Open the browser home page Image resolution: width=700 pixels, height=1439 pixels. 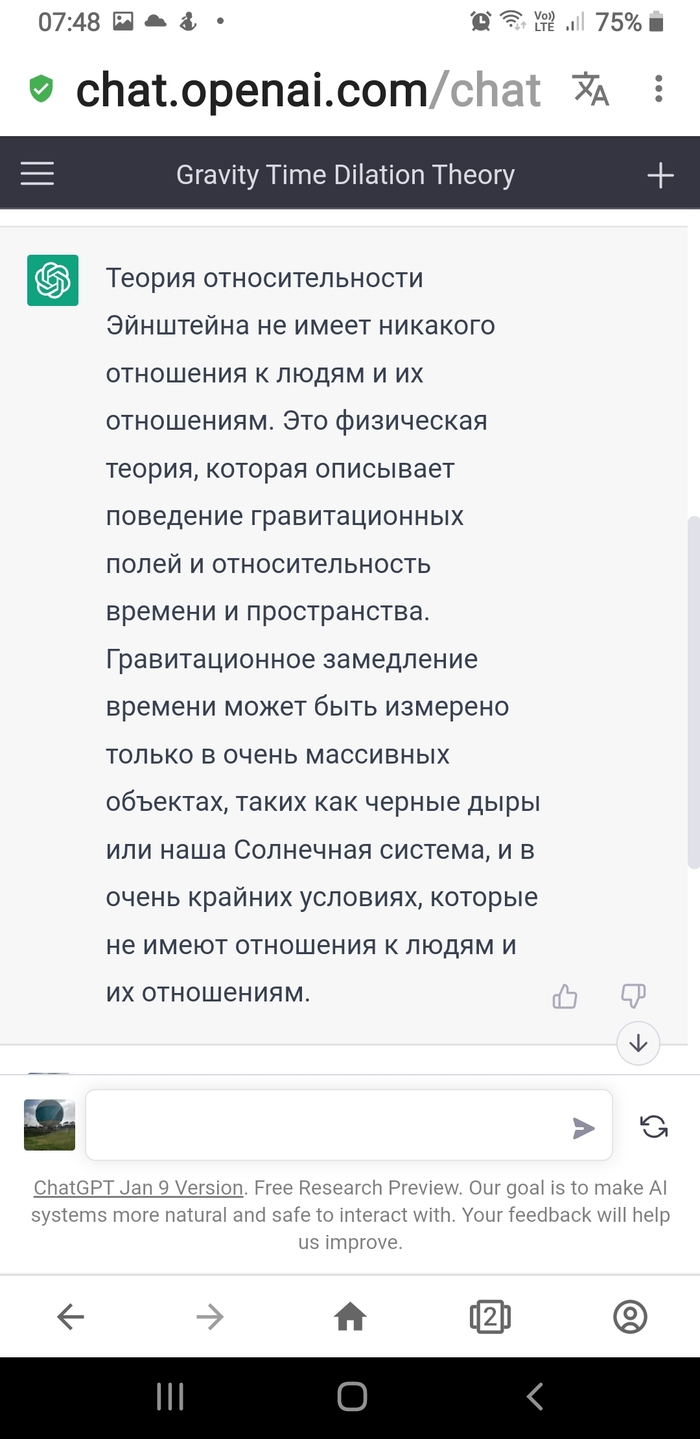(x=350, y=1317)
